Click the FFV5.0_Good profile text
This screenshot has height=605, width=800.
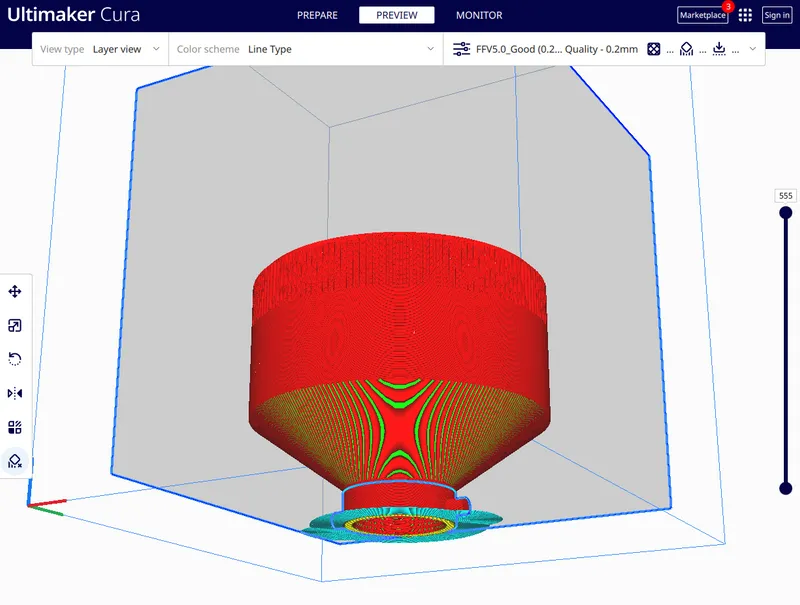(x=557, y=49)
